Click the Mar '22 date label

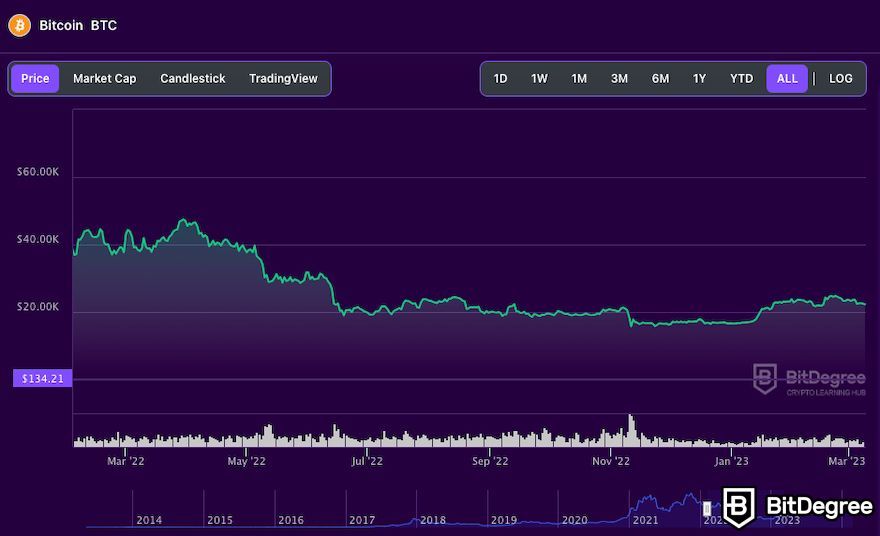[x=126, y=461]
